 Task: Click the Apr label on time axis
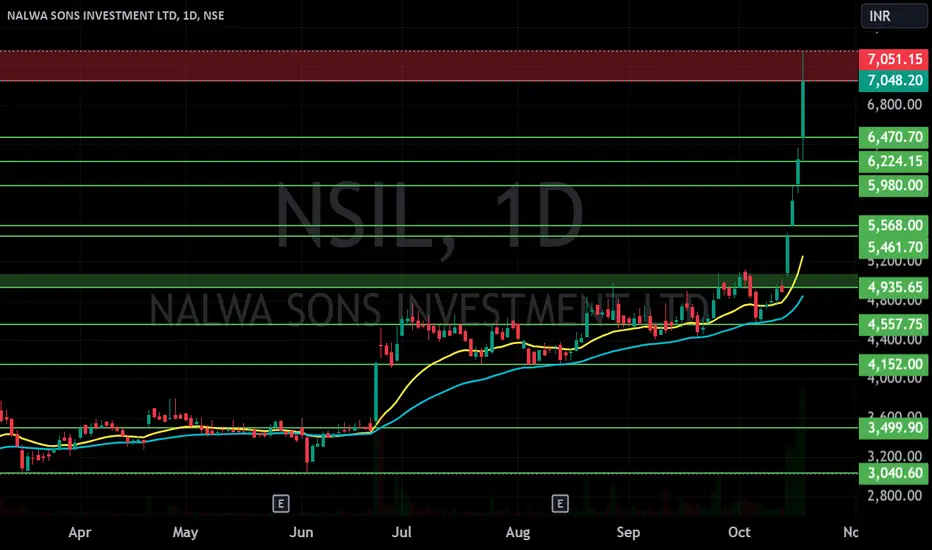[80, 532]
